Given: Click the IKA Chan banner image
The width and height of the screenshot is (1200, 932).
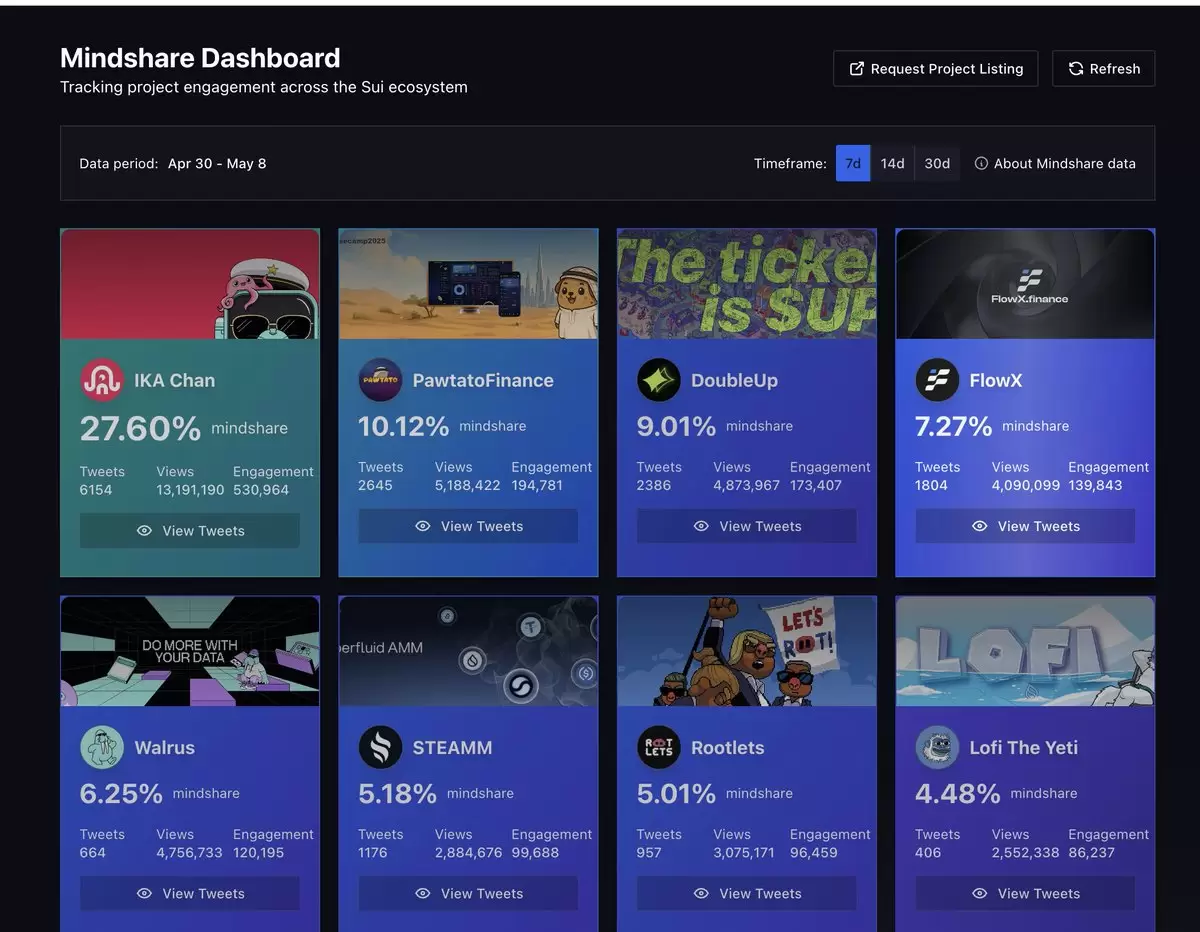Looking at the screenshot, I should tap(190, 284).
